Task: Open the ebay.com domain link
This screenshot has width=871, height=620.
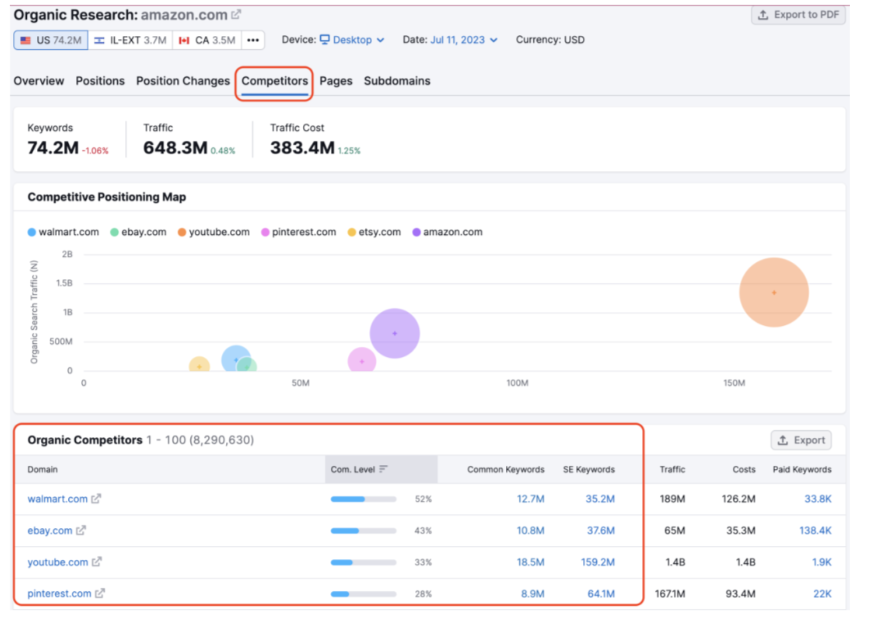Action: click(x=50, y=531)
